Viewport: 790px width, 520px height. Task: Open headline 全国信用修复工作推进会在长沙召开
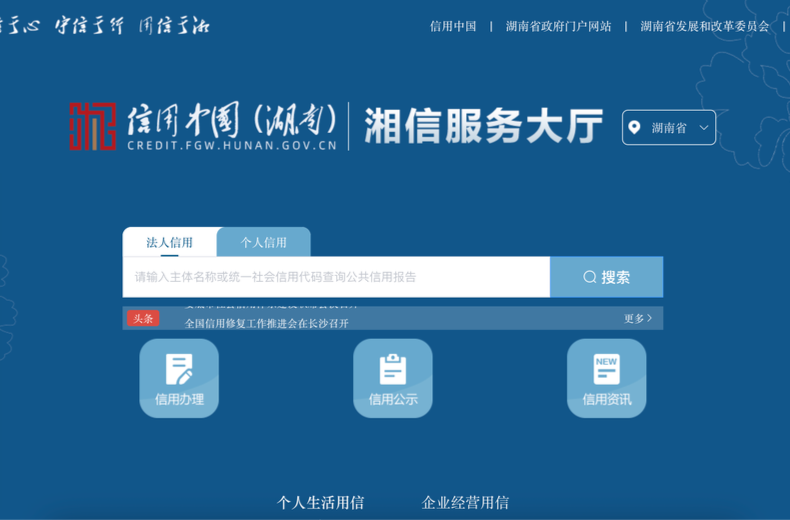[267, 323]
